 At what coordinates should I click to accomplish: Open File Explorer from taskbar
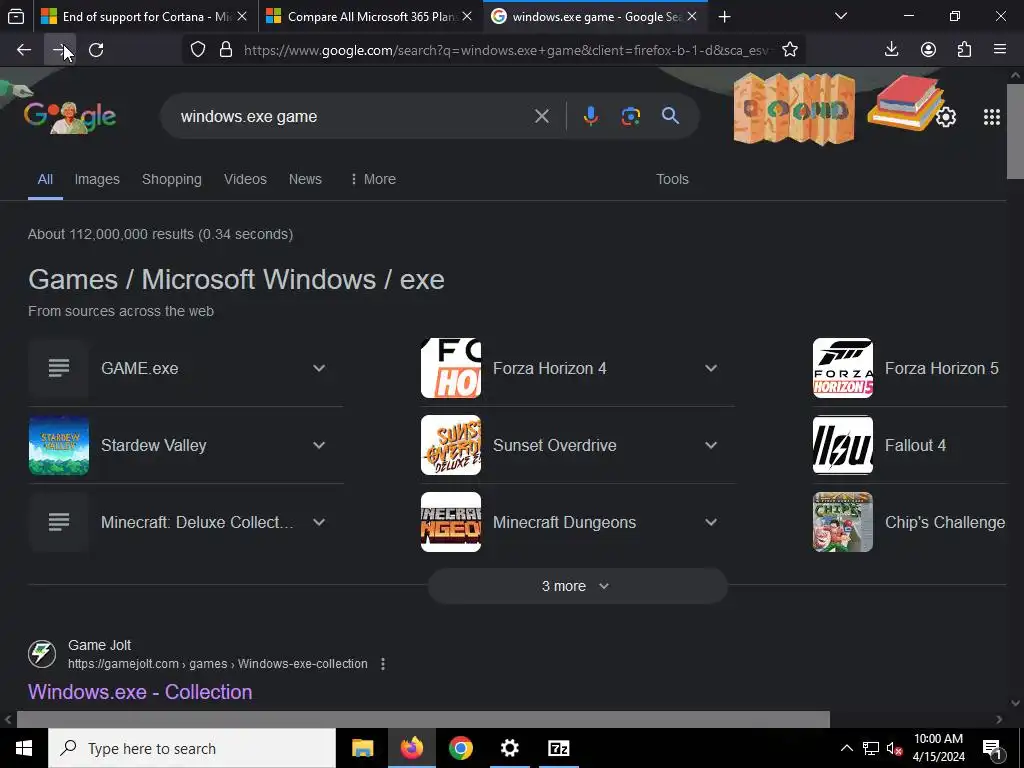(x=362, y=748)
